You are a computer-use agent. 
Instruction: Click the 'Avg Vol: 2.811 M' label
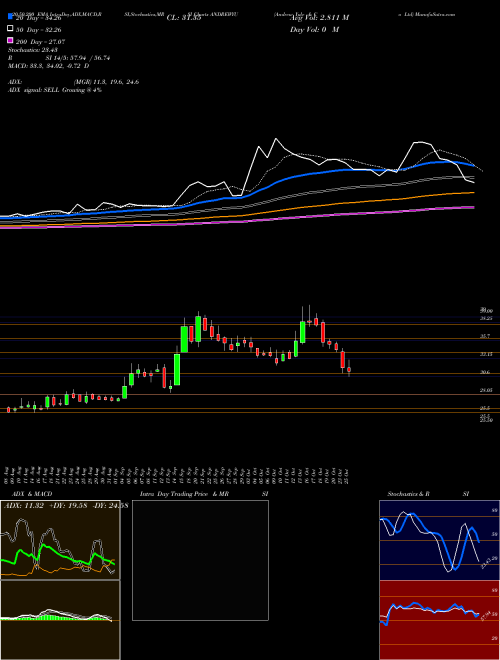(x=319, y=18)
